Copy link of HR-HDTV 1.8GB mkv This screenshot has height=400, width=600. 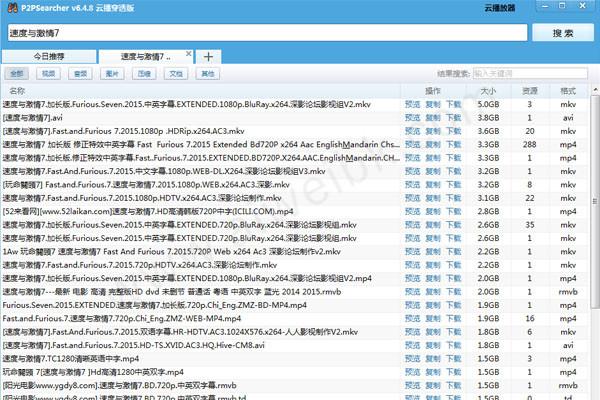click(x=433, y=332)
